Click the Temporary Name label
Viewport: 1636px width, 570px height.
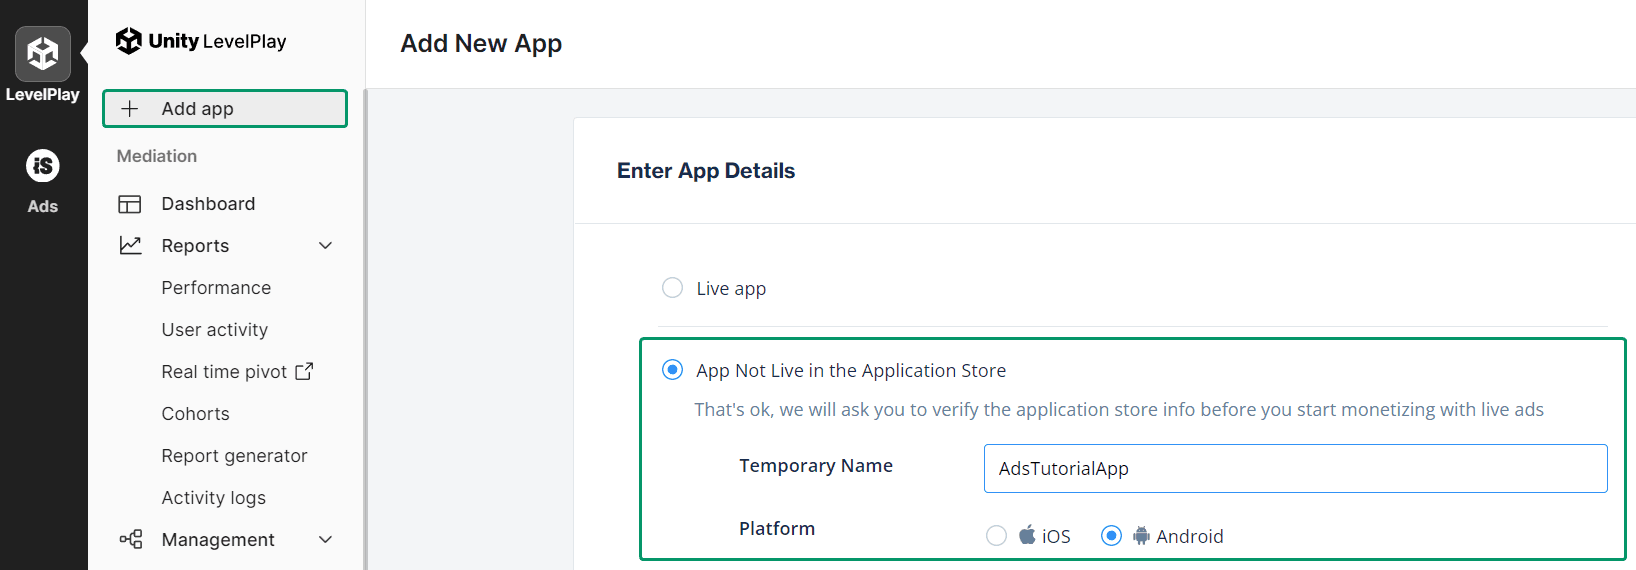(816, 466)
